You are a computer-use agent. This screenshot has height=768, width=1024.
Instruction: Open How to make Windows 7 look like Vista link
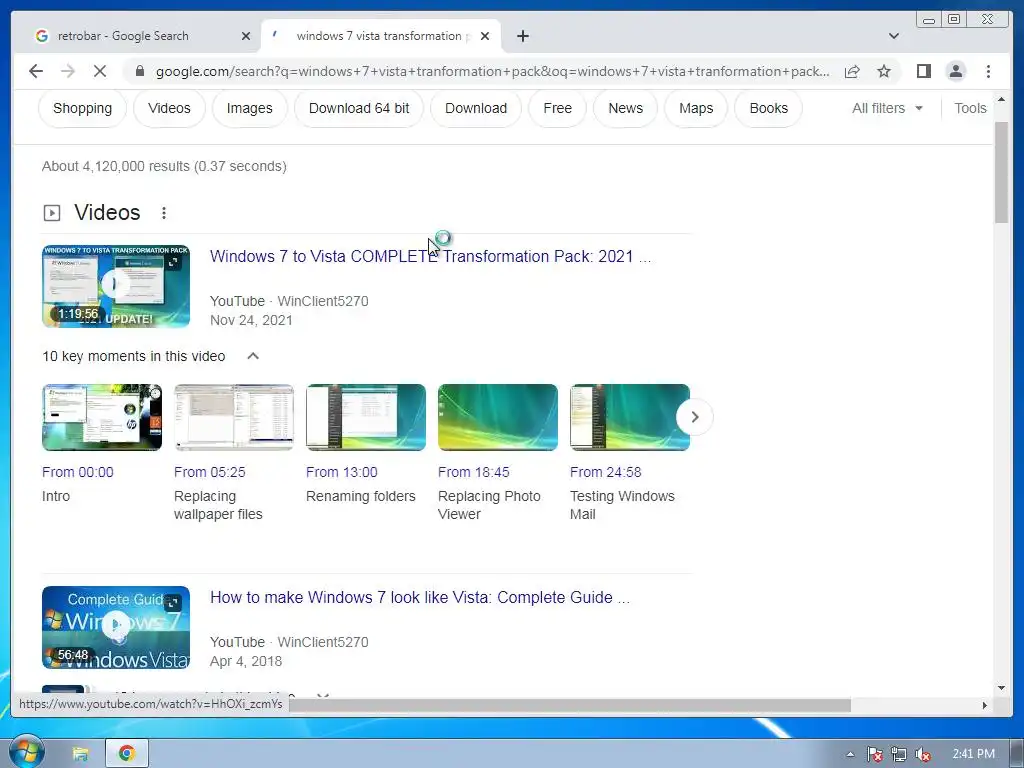coord(420,598)
